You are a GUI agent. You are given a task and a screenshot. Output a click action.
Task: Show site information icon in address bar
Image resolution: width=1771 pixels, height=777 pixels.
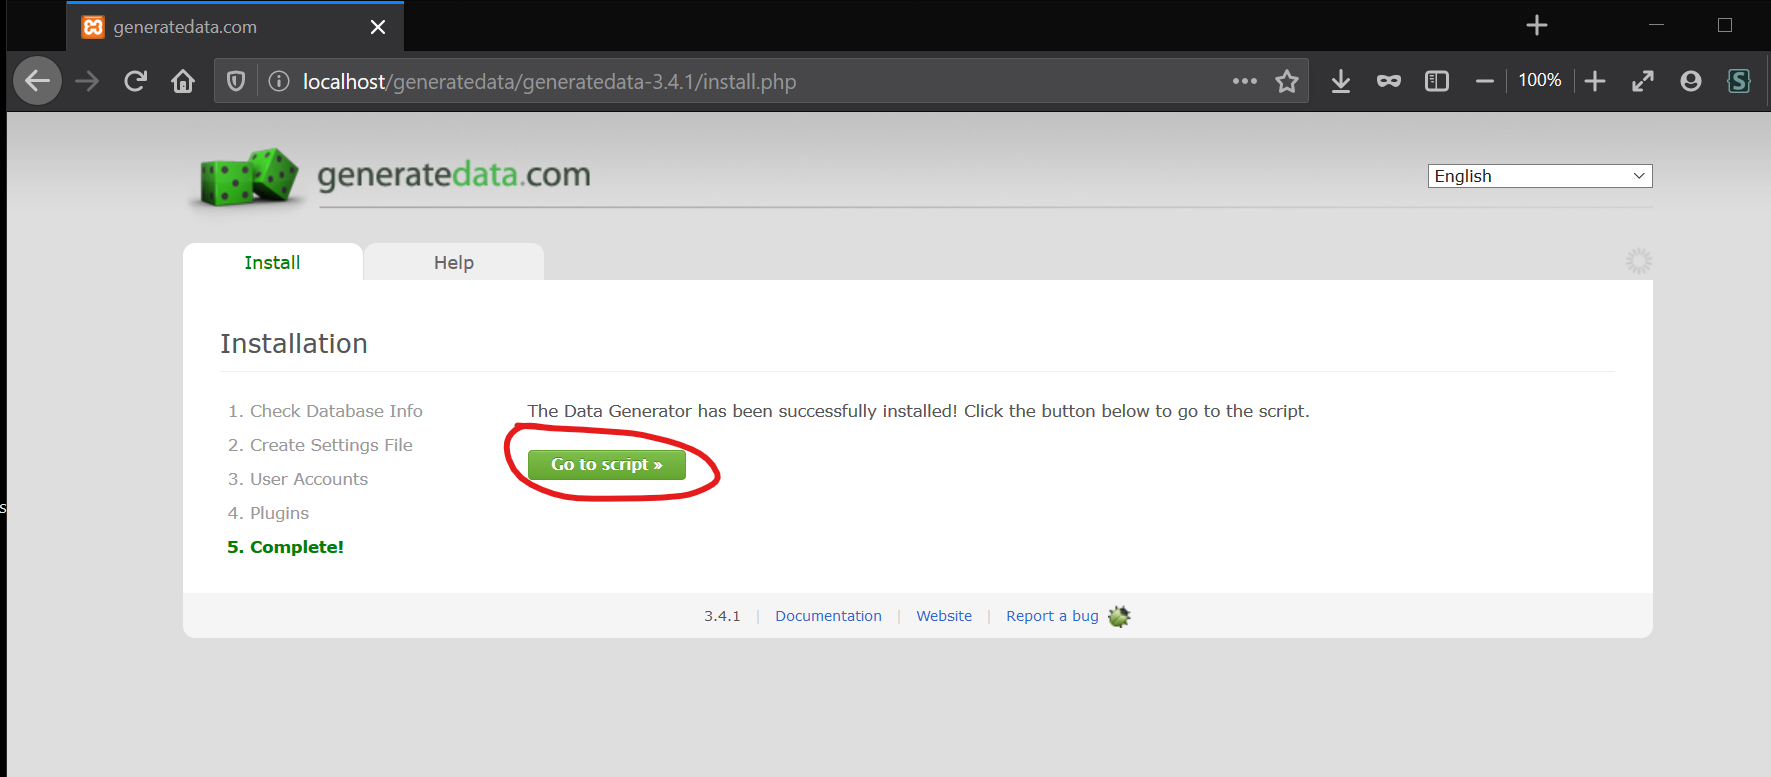click(x=279, y=81)
